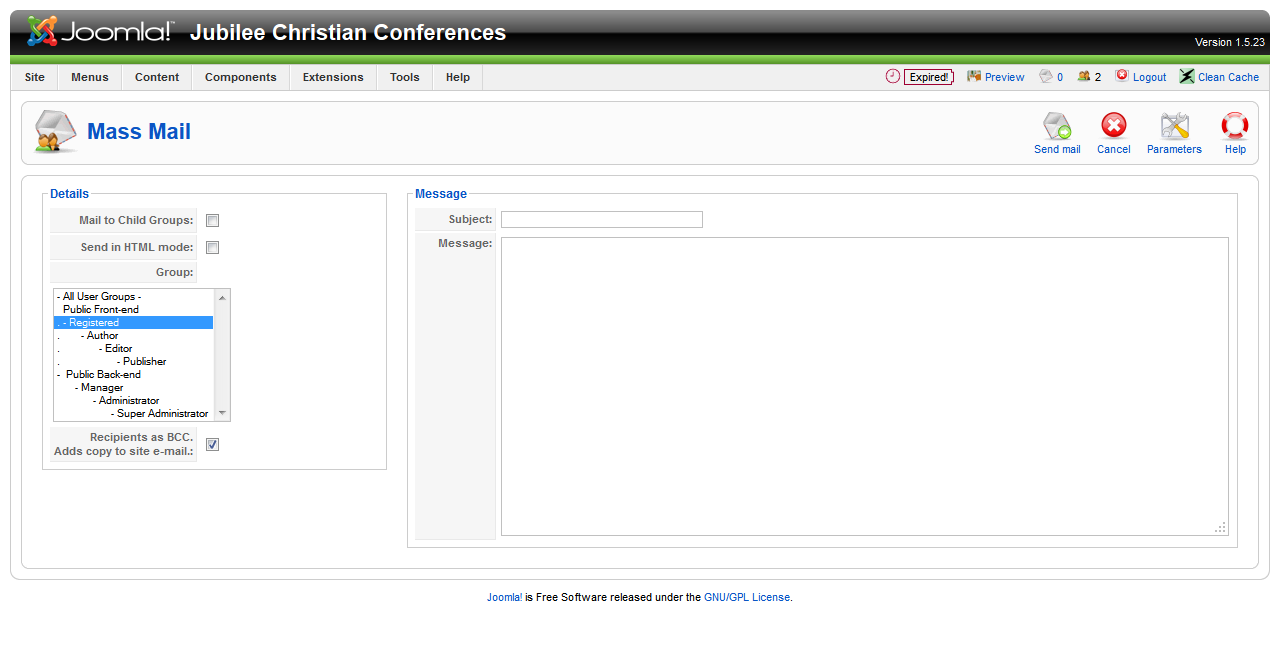1280x648 pixels.
Task: Open the Menus menu
Action: [x=90, y=77]
